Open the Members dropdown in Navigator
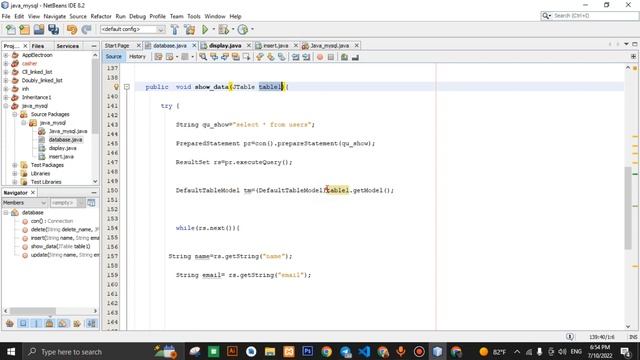The width and height of the screenshot is (640, 360). (x=24, y=203)
